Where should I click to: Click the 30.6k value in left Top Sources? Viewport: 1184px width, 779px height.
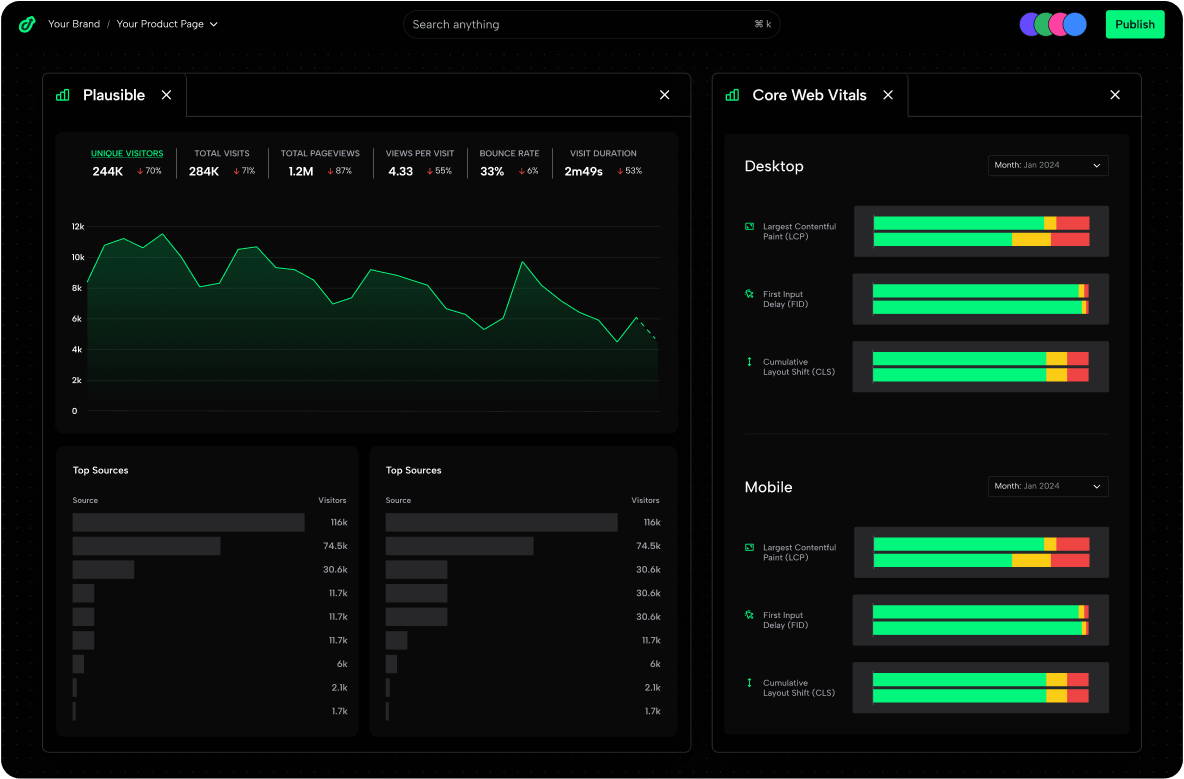pos(335,570)
